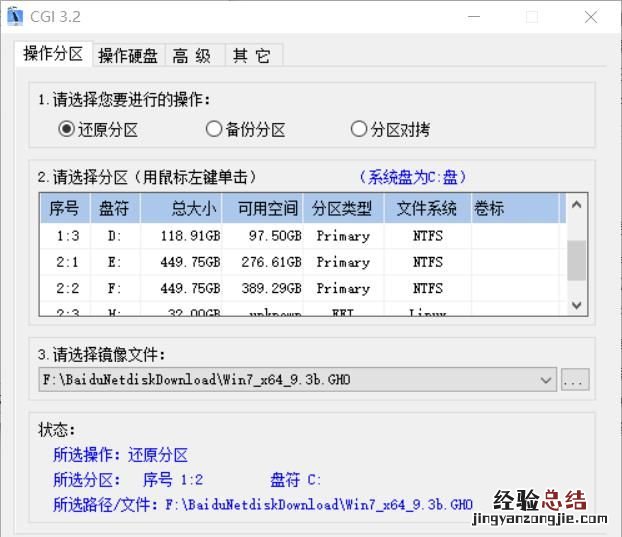
Task: Click the browse "..." button for image file
Action: click(574, 380)
